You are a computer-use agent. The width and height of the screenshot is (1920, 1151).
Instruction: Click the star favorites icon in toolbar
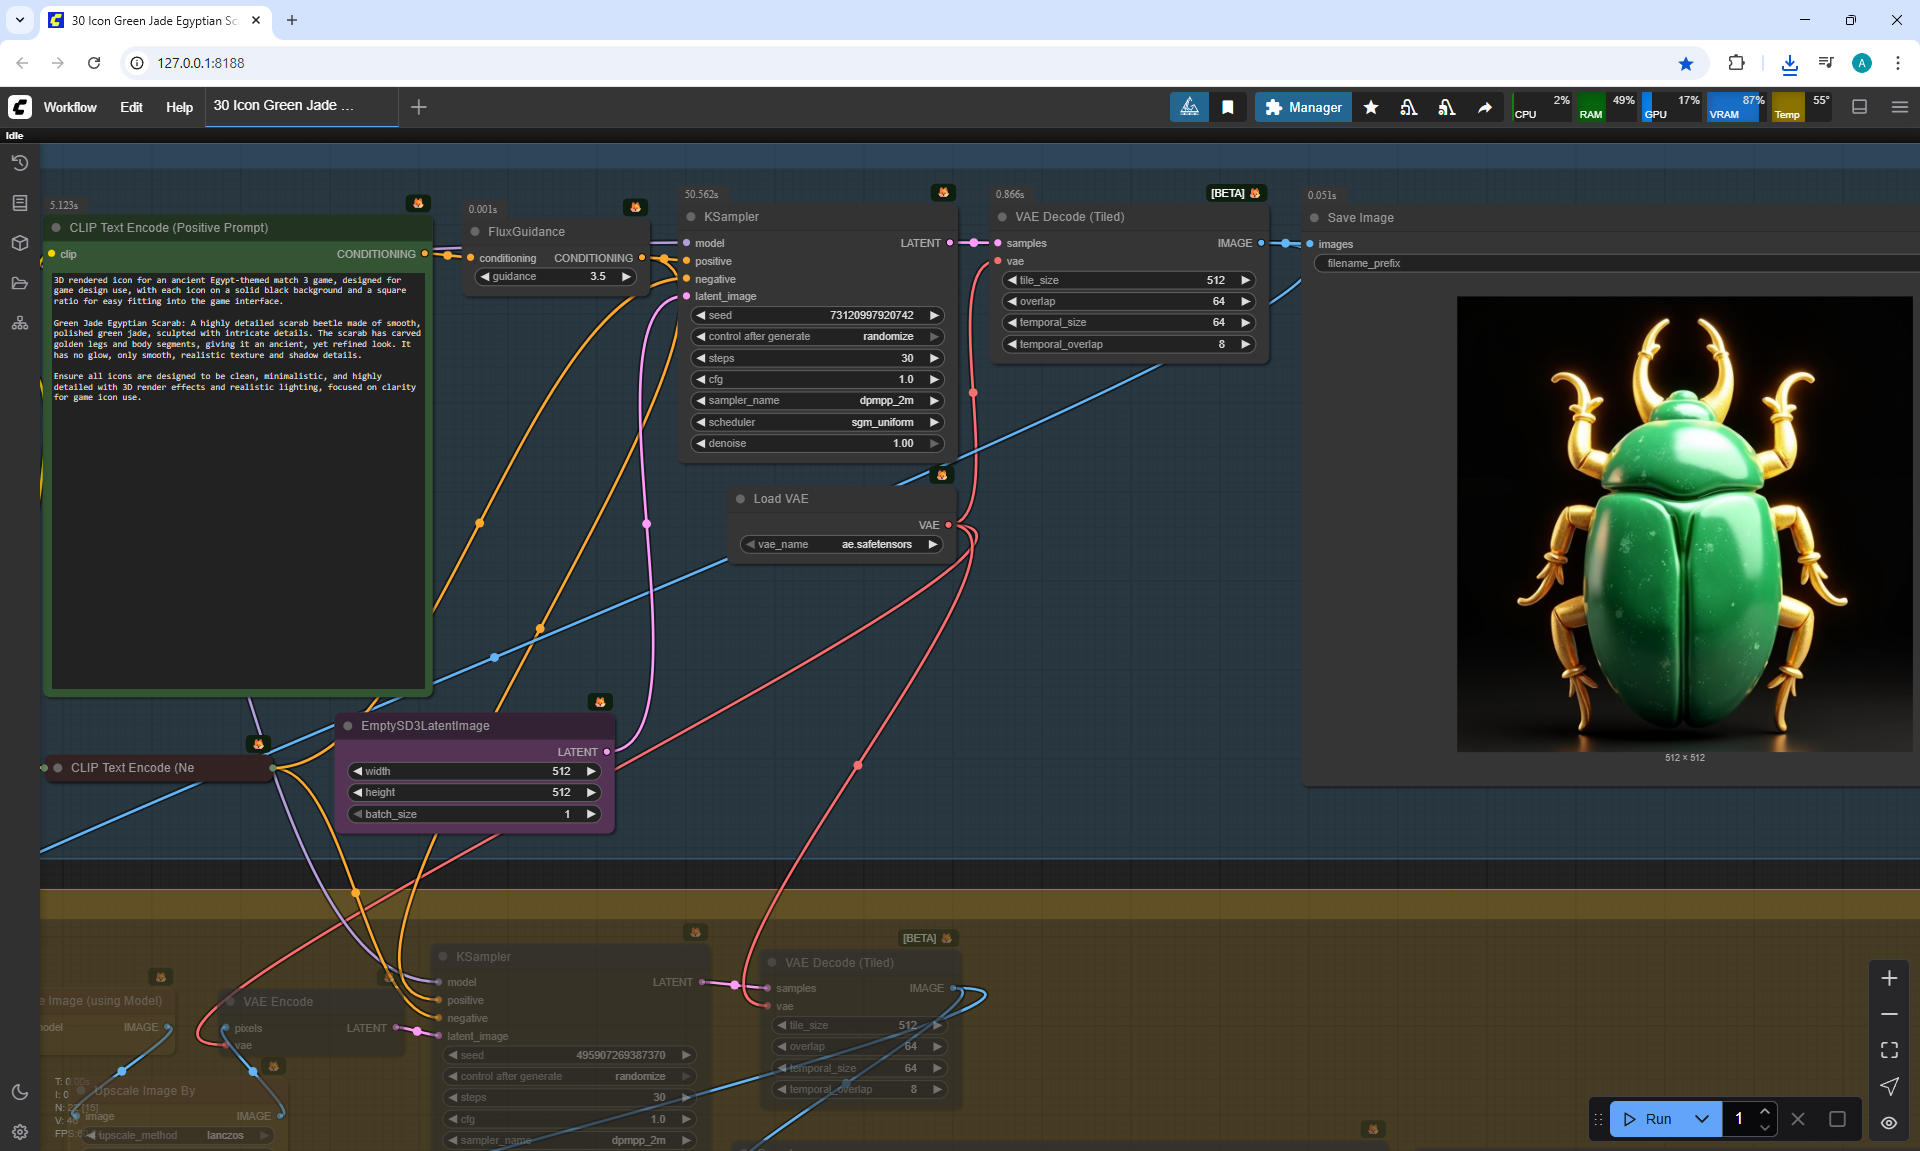pyautogui.click(x=1371, y=107)
